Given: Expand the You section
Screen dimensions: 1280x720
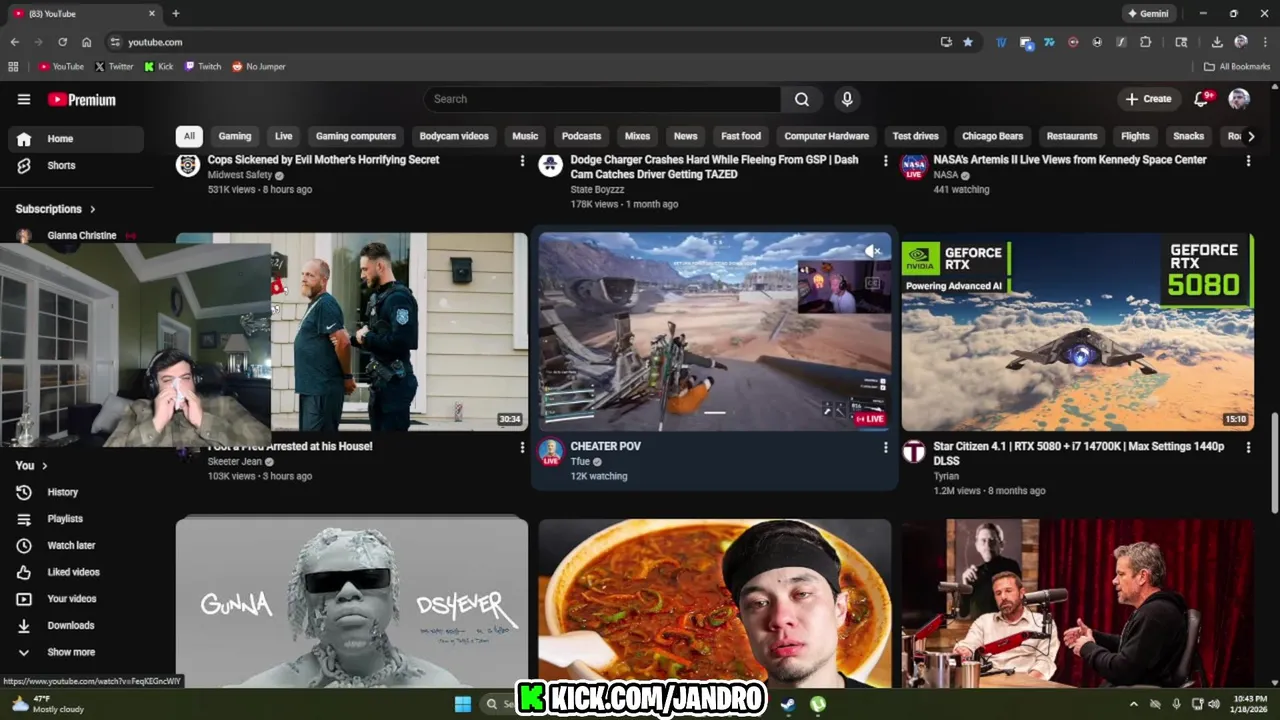Looking at the screenshot, I should 31,465.
